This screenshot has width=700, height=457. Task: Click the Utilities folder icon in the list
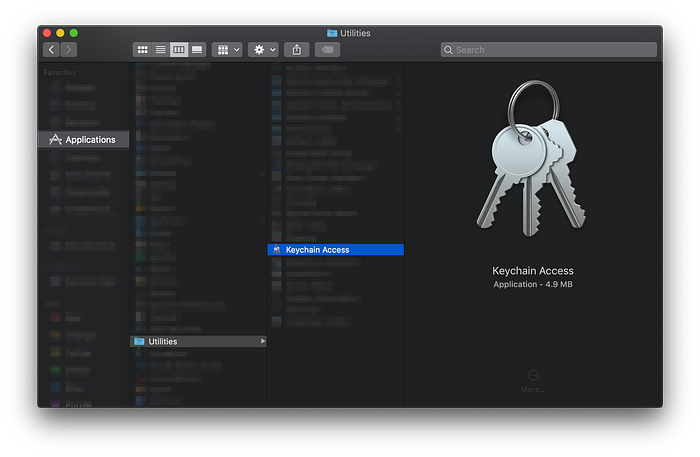139,341
